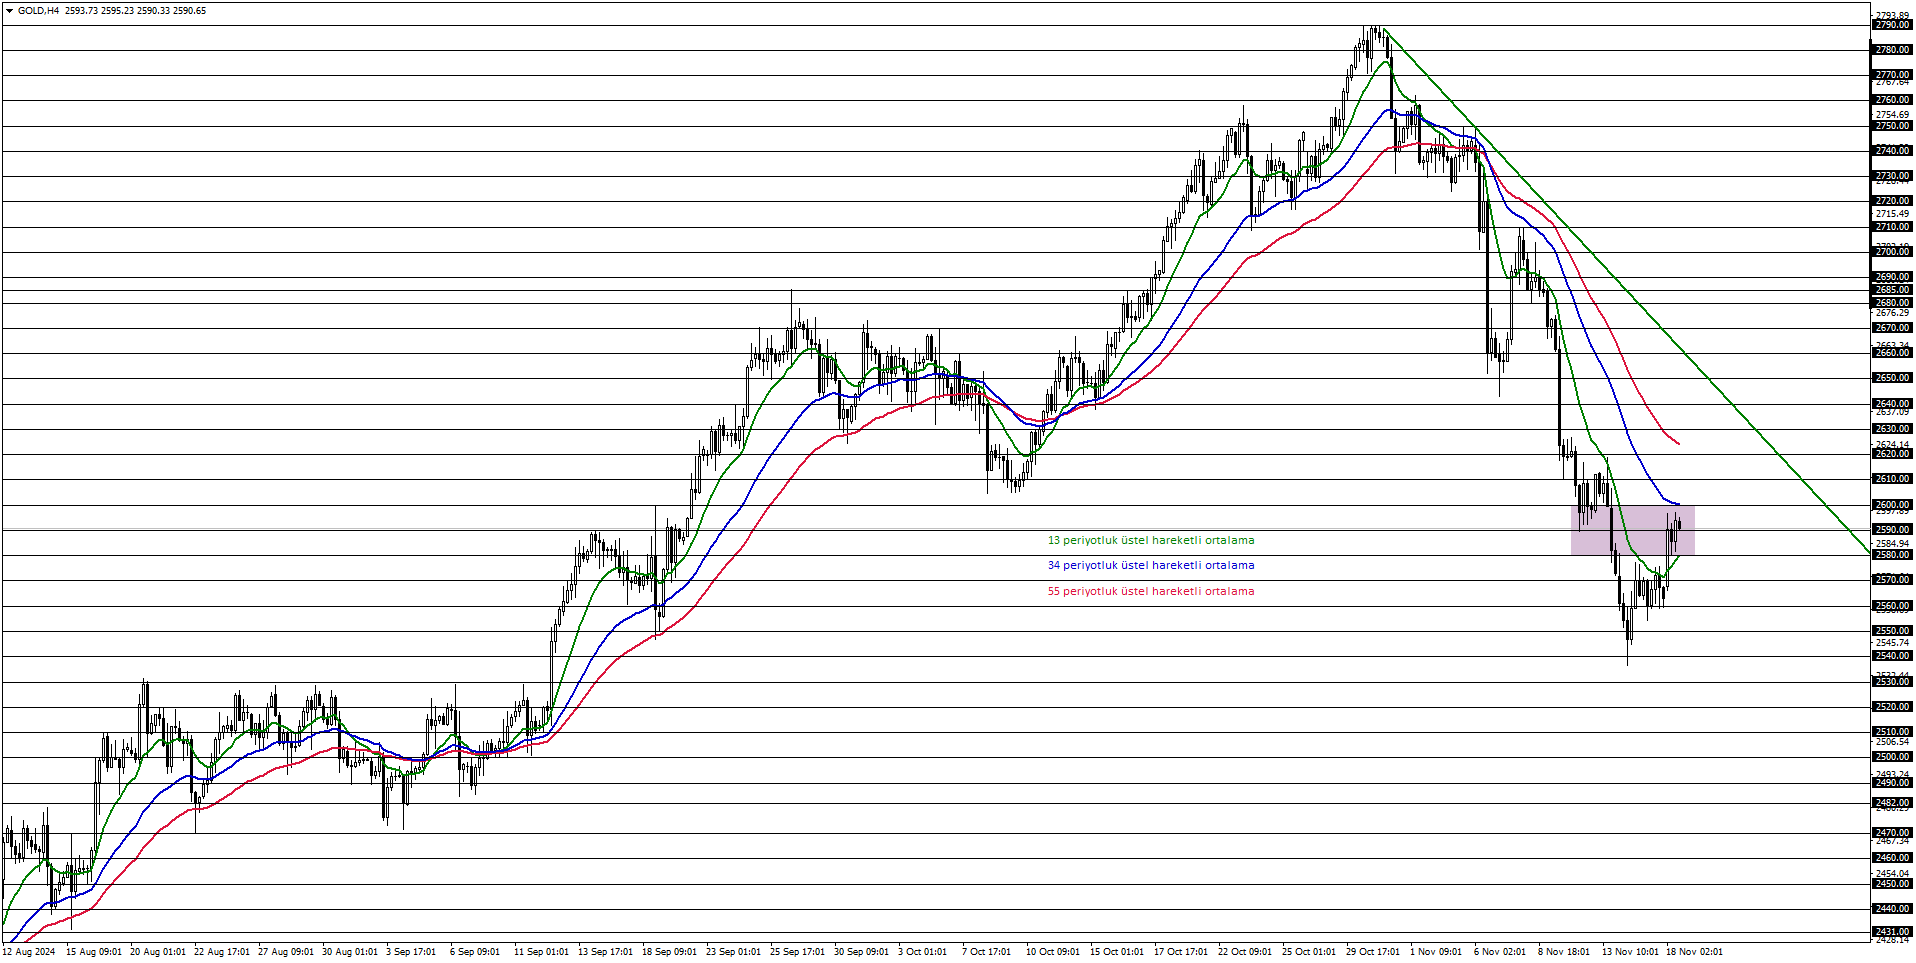This screenshot has height=963, width=1916.
Task: Click the 2630.00 price level label
Action: click(1892, 429)
